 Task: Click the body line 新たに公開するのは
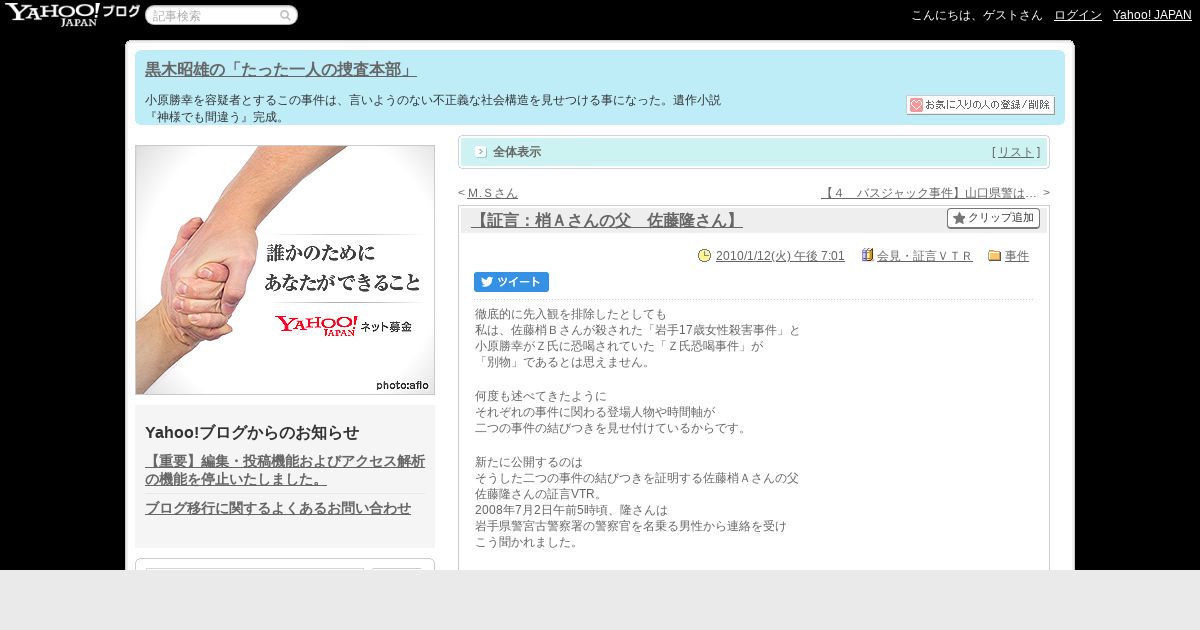(x=529, y=462)
